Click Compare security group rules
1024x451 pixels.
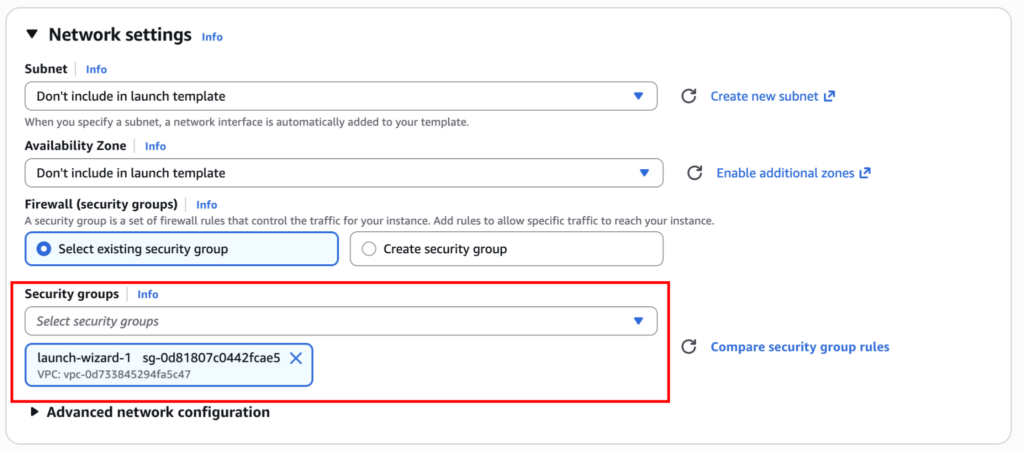coord(799,347)
